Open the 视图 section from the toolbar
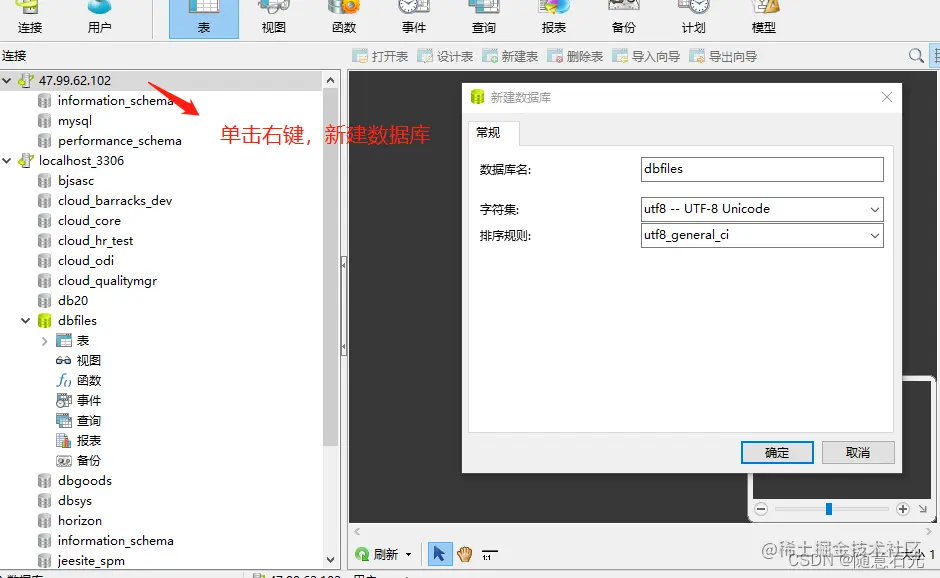 [x=273, y=20]
